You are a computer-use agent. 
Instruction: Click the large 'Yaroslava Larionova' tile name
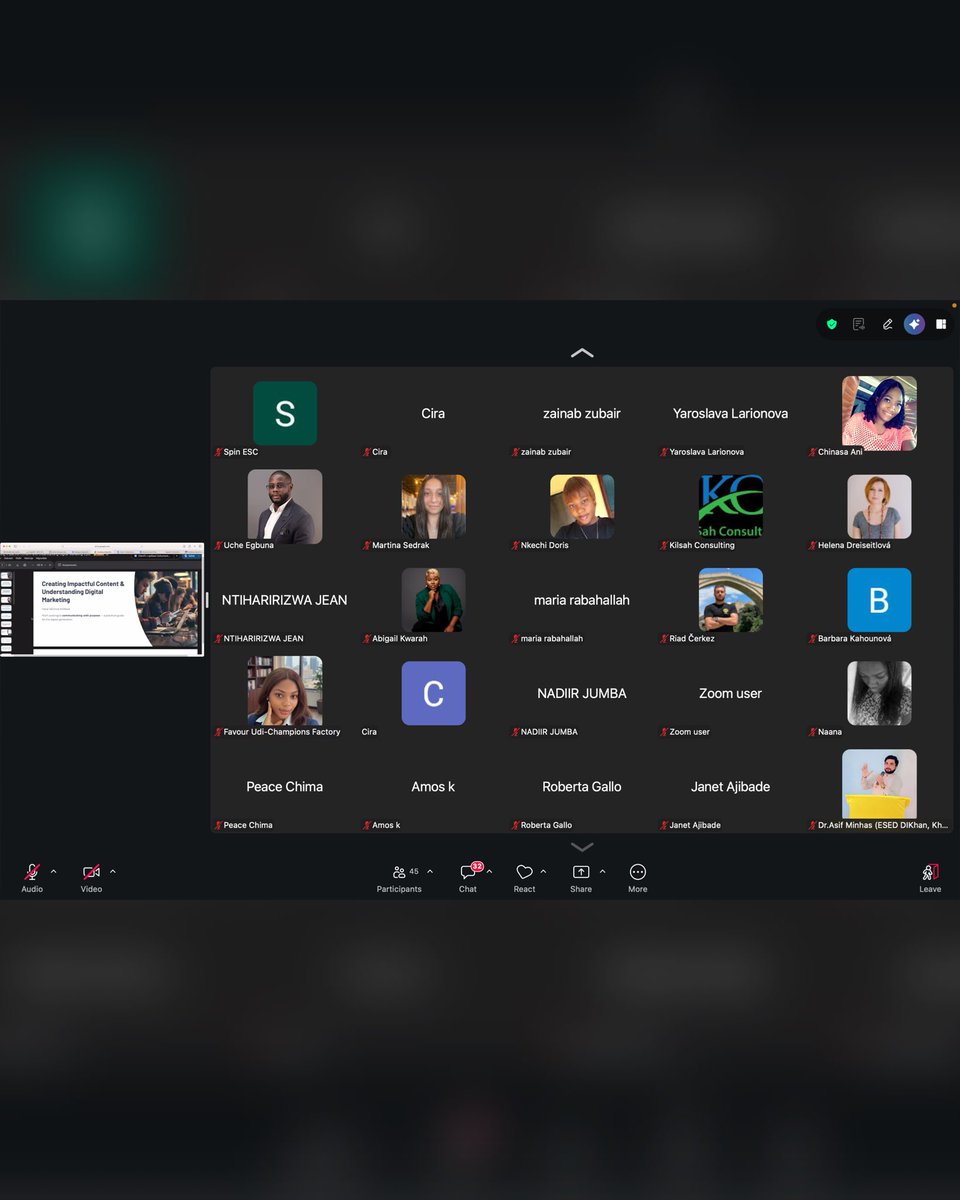(731, 413)
